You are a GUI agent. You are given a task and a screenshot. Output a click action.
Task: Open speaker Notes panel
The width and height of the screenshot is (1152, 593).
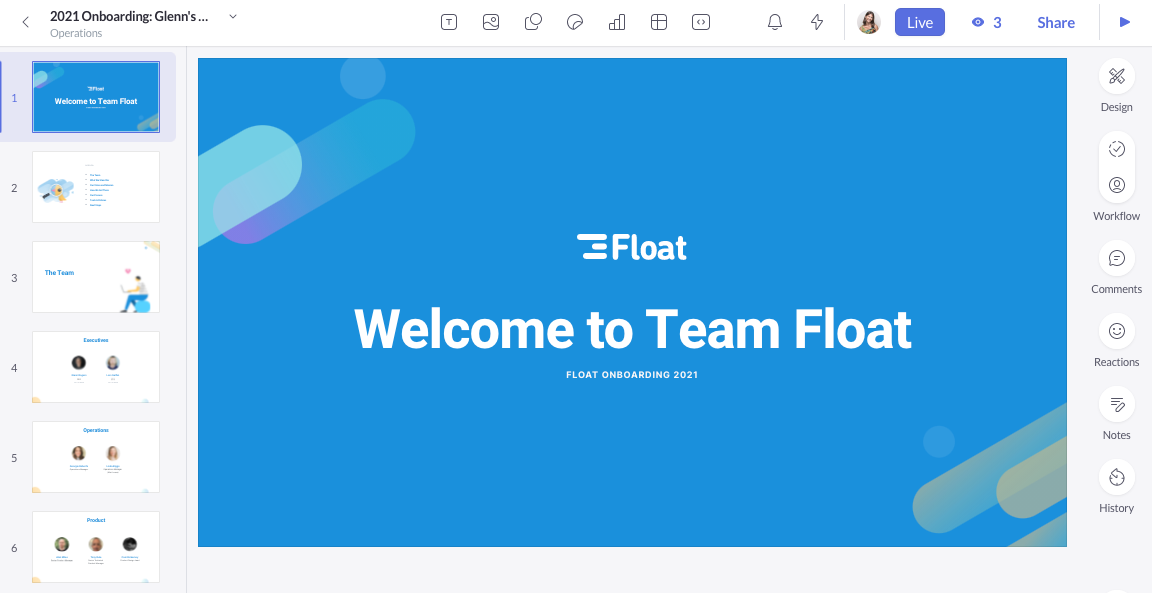(1116, 404)
